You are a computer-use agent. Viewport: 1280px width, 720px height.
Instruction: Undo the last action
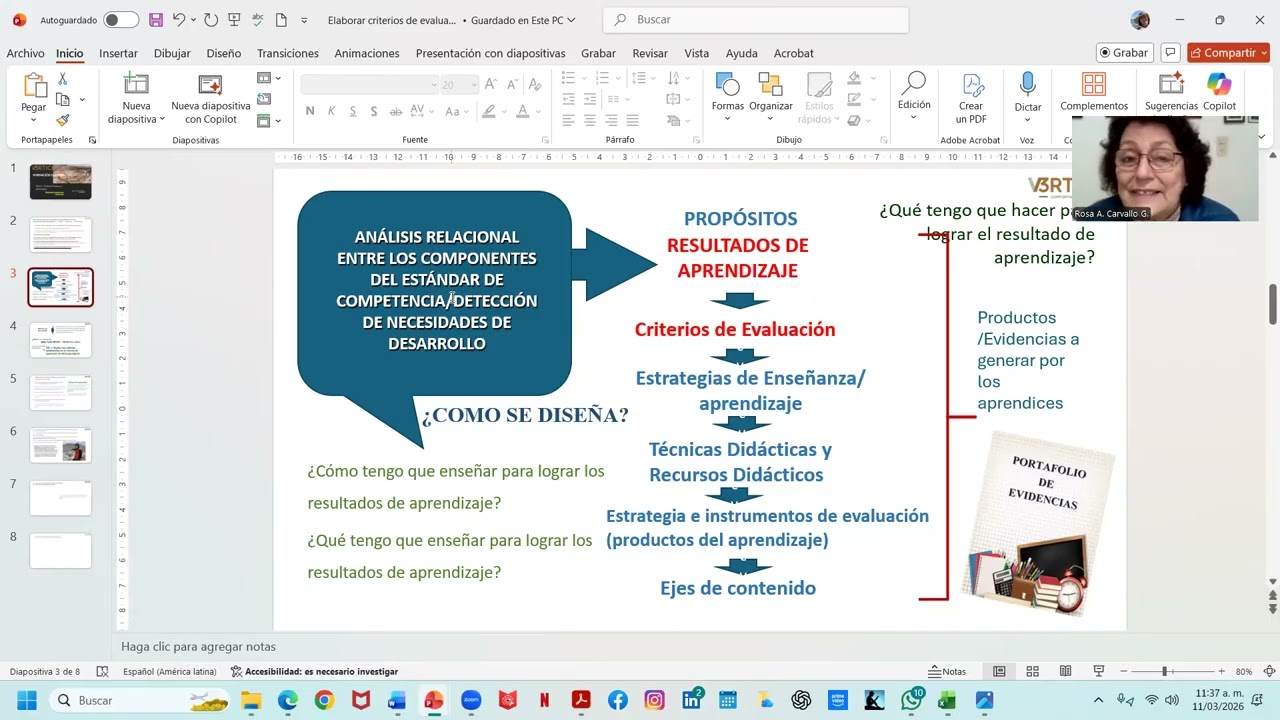click(x=179, y=20)
